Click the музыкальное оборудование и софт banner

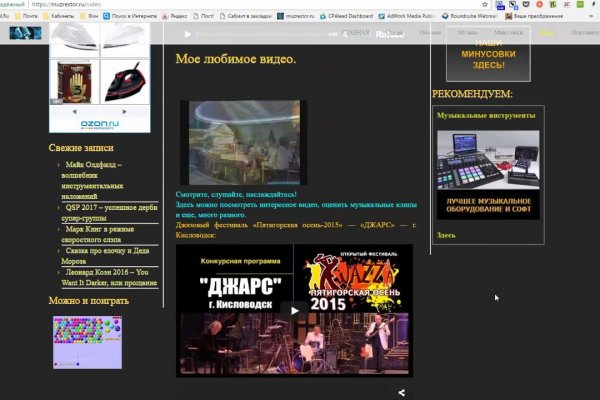487,174
